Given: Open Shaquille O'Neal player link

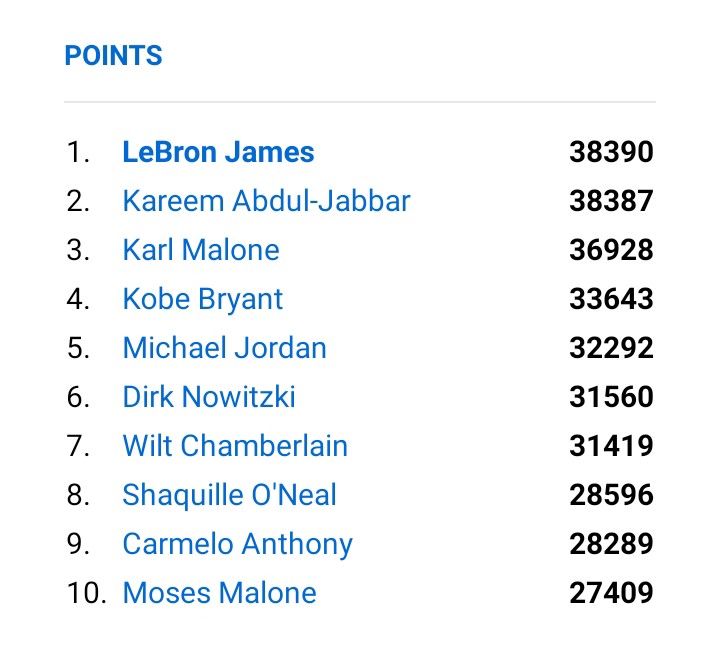Looking at the screenshot, I should tap(230, 495).
